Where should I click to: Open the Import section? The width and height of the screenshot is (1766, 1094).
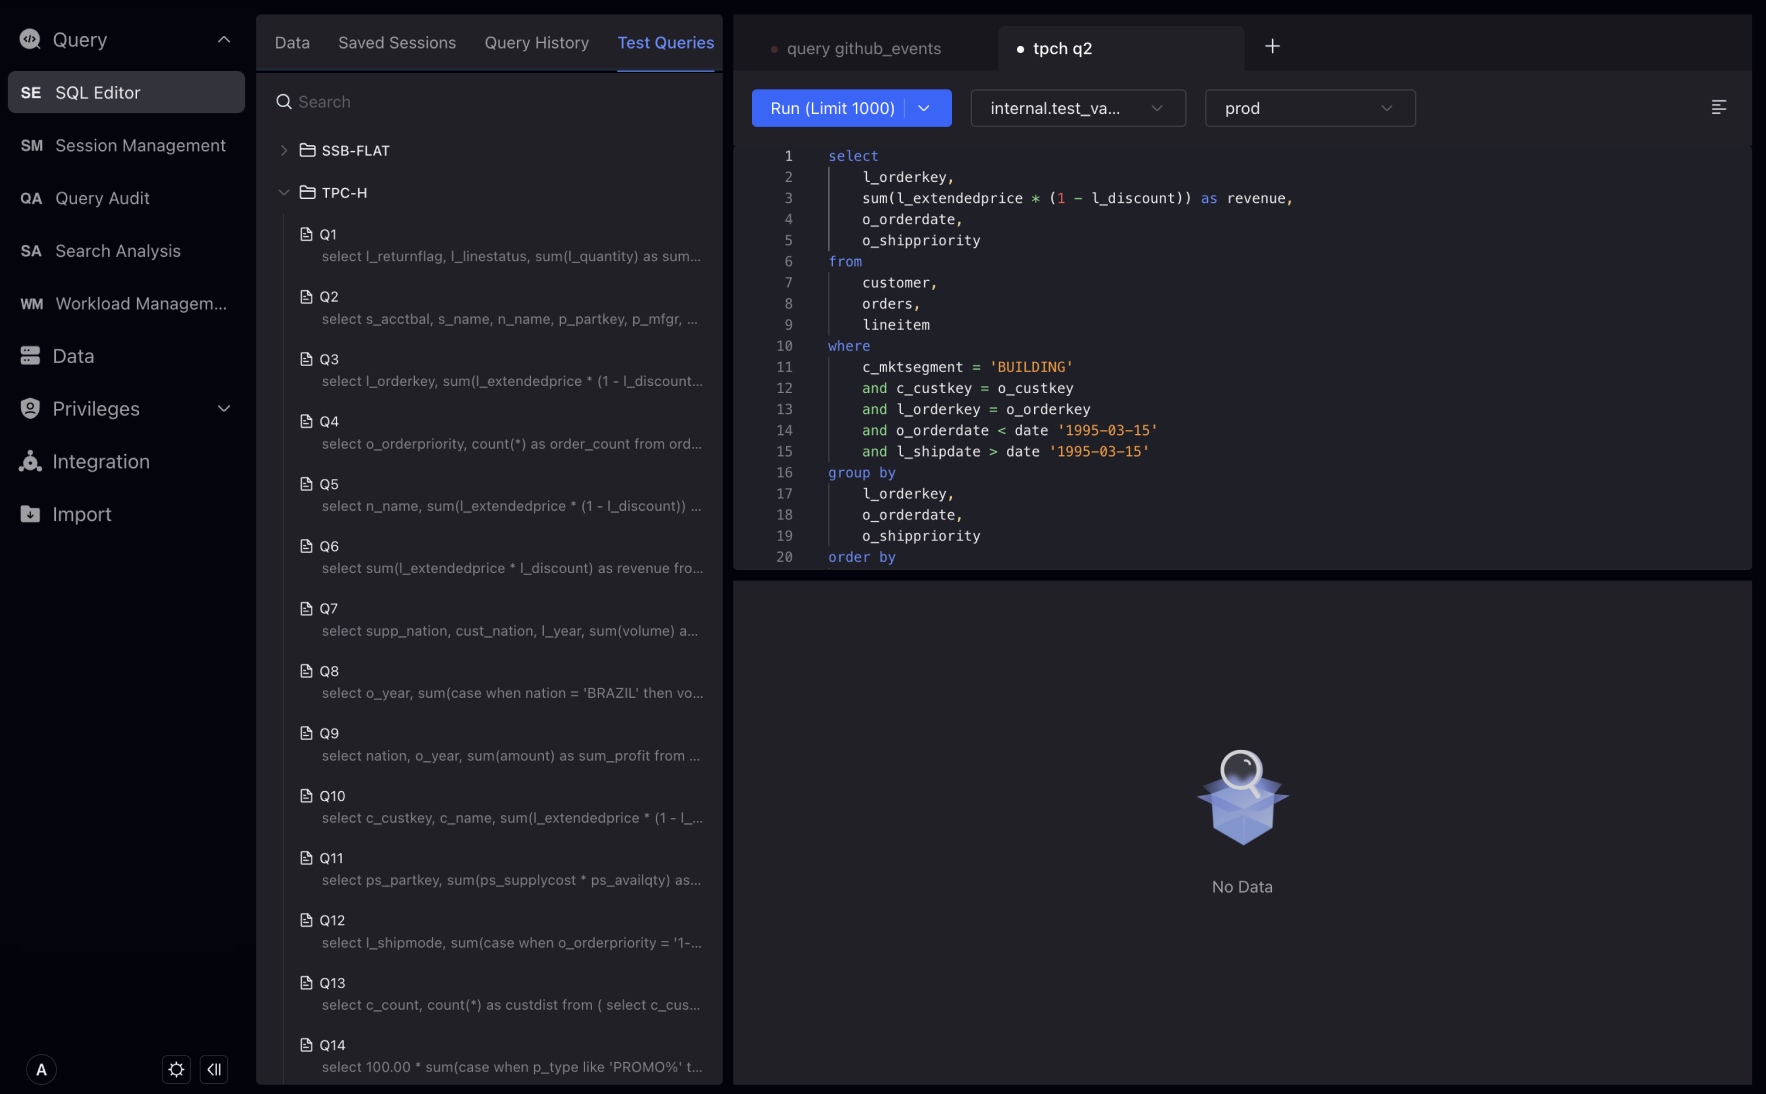pos(82,514)
